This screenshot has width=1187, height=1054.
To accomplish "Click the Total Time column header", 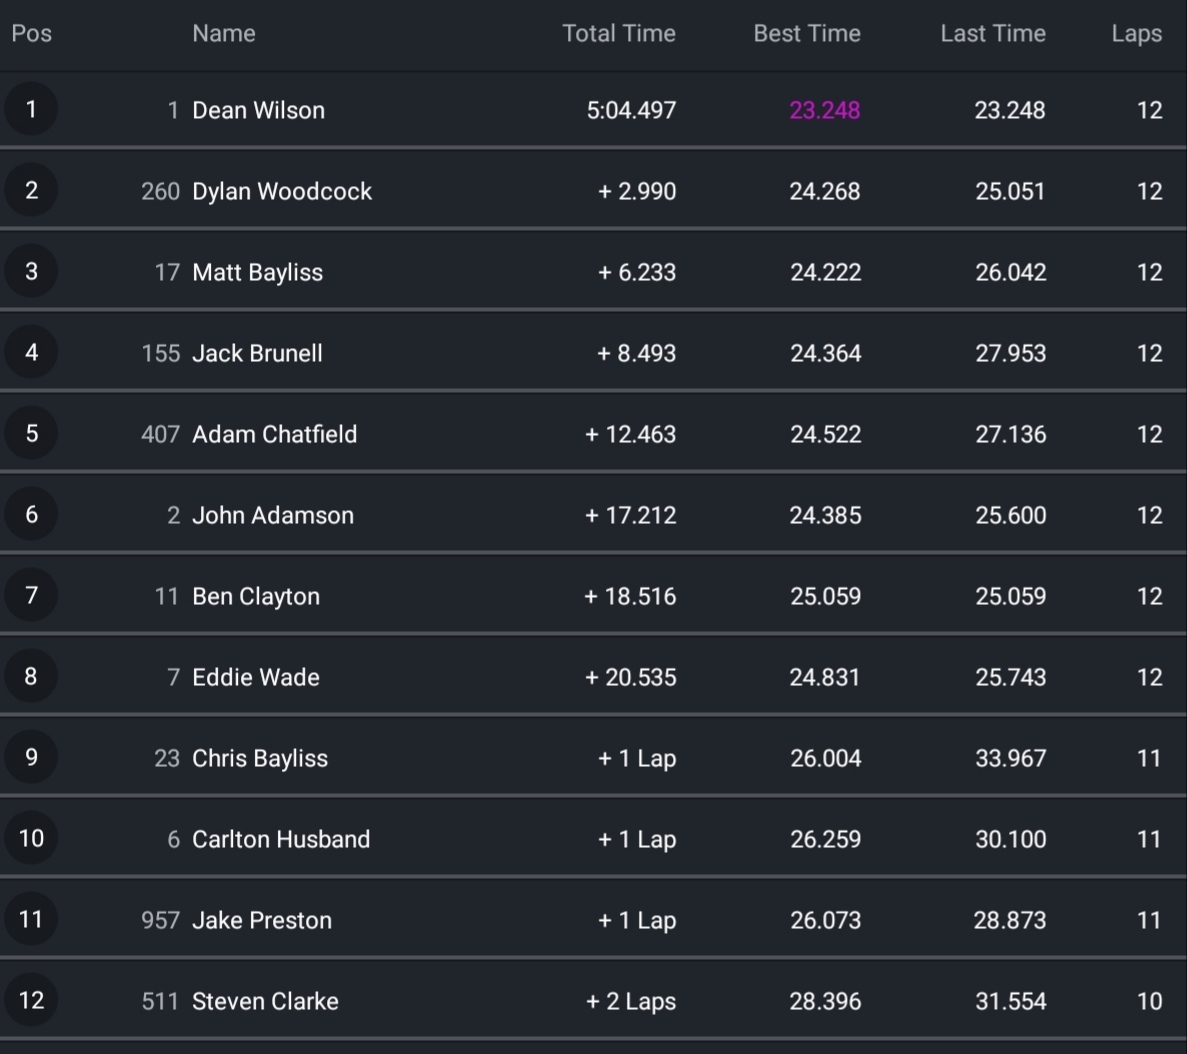I will (618, 33).
